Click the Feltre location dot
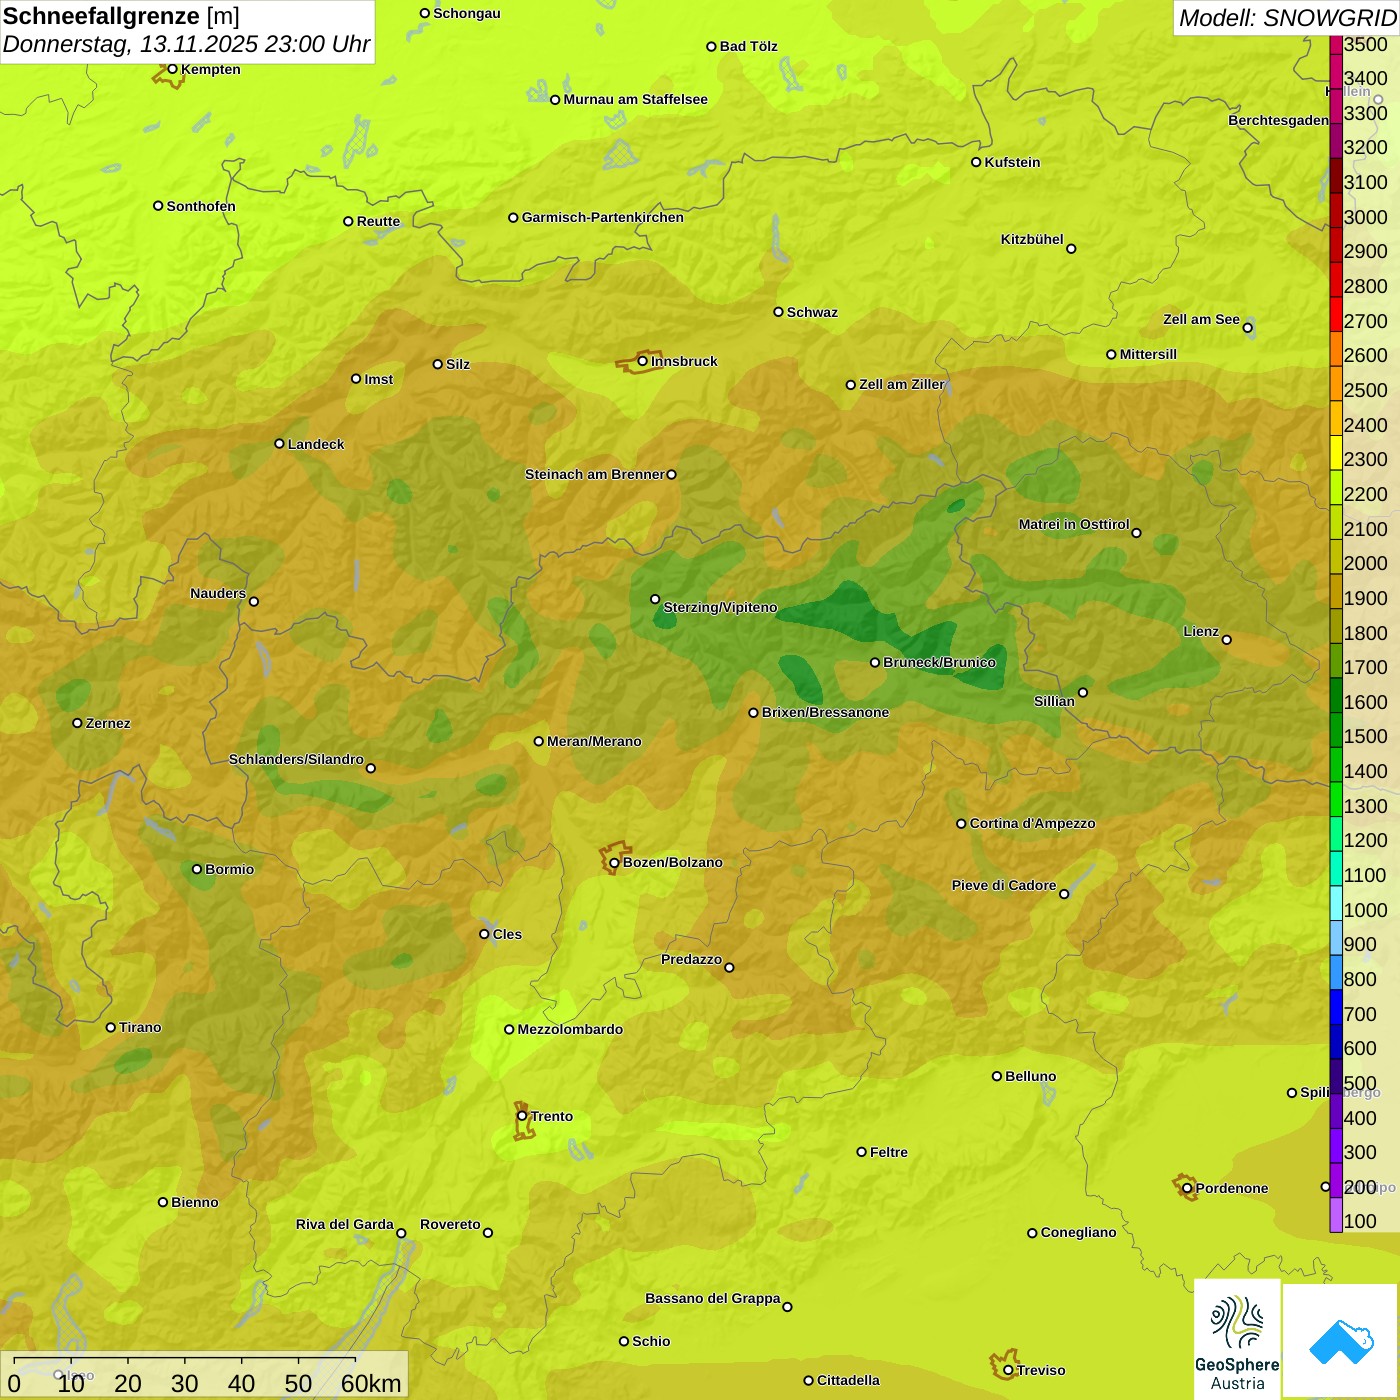The height and width of the screenshot is (1400, 1400). point(861,1152)
